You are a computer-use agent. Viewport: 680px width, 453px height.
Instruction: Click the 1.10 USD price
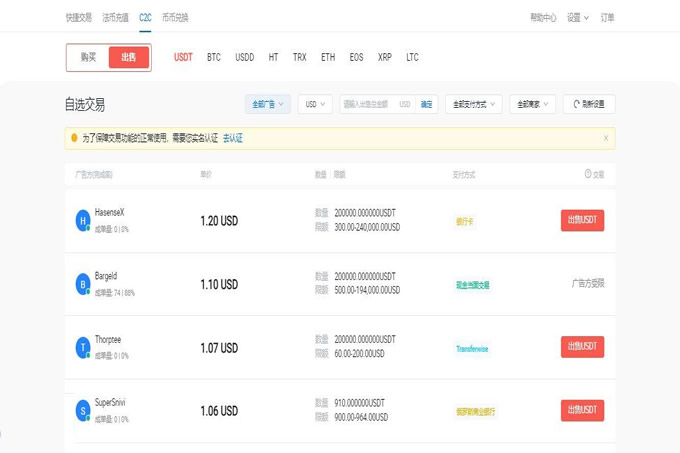219,284
